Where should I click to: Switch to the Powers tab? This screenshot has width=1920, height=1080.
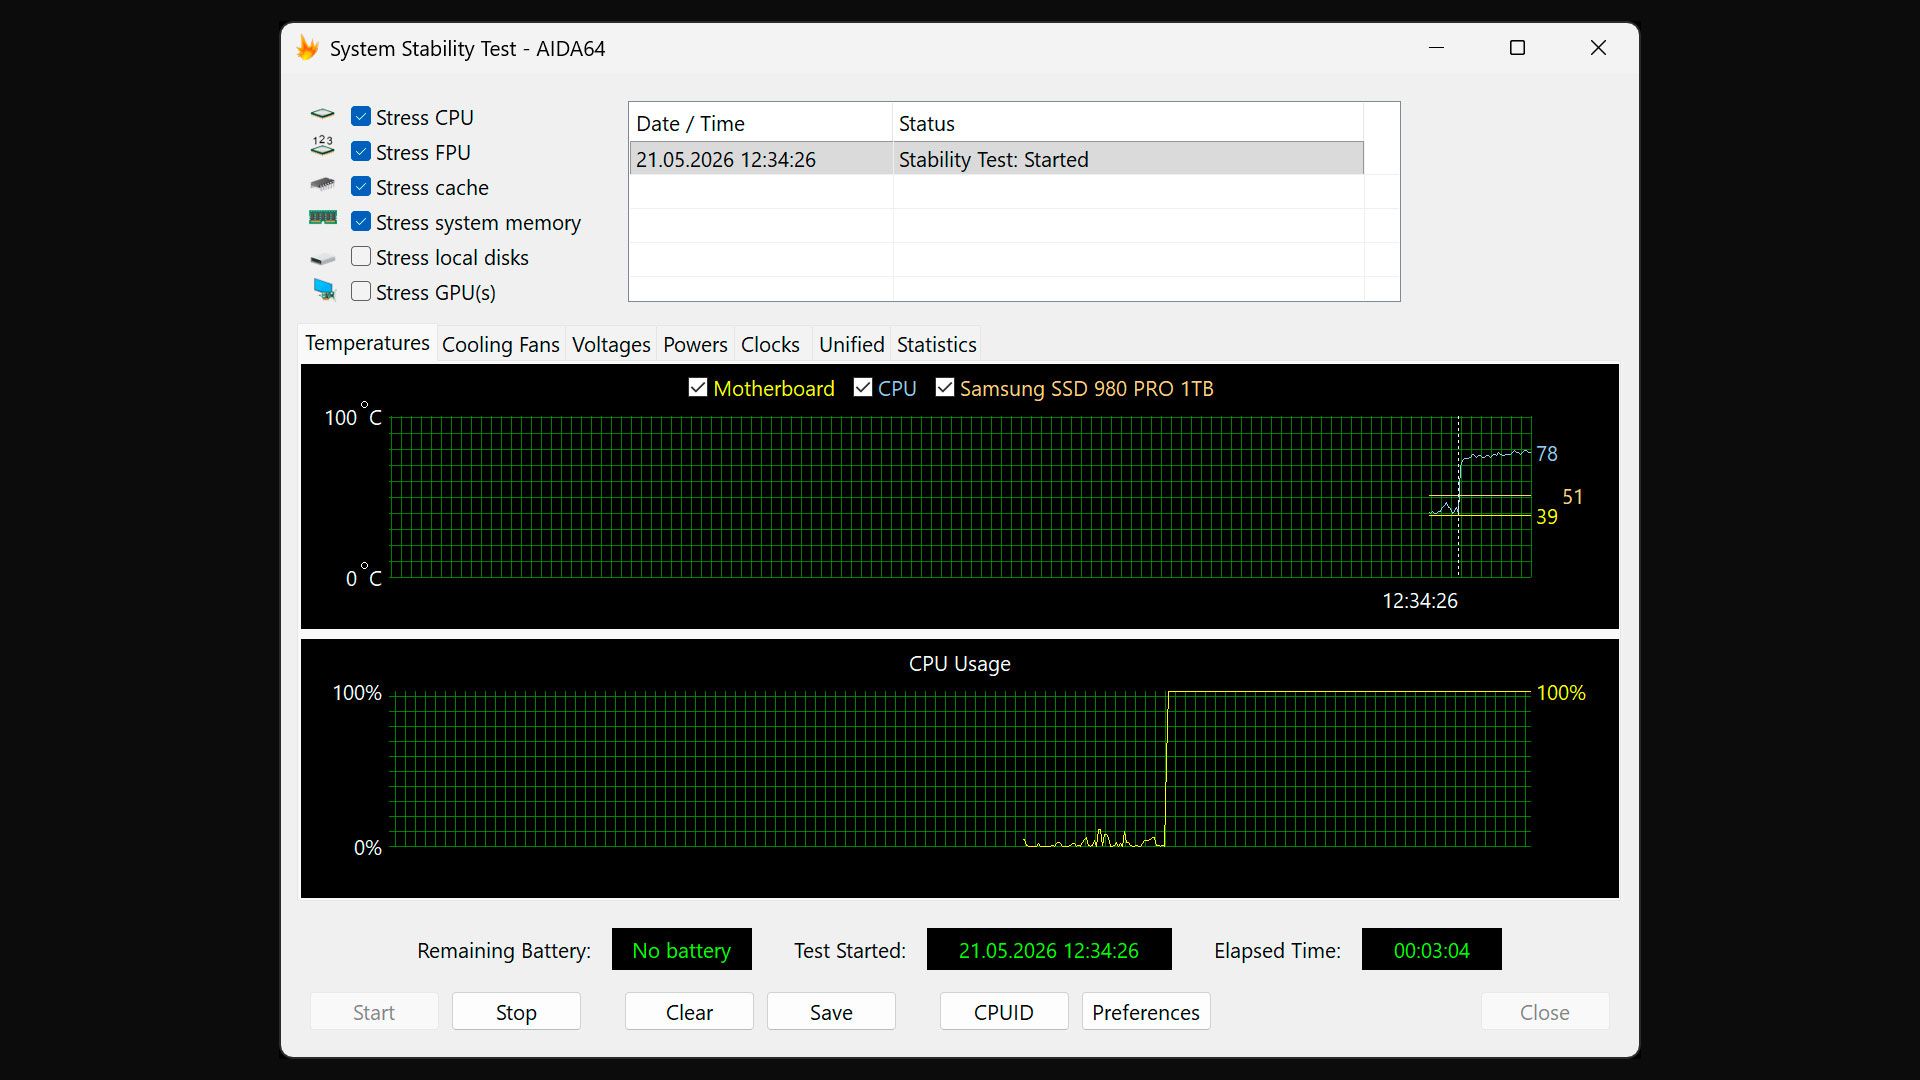click(695, 344)
